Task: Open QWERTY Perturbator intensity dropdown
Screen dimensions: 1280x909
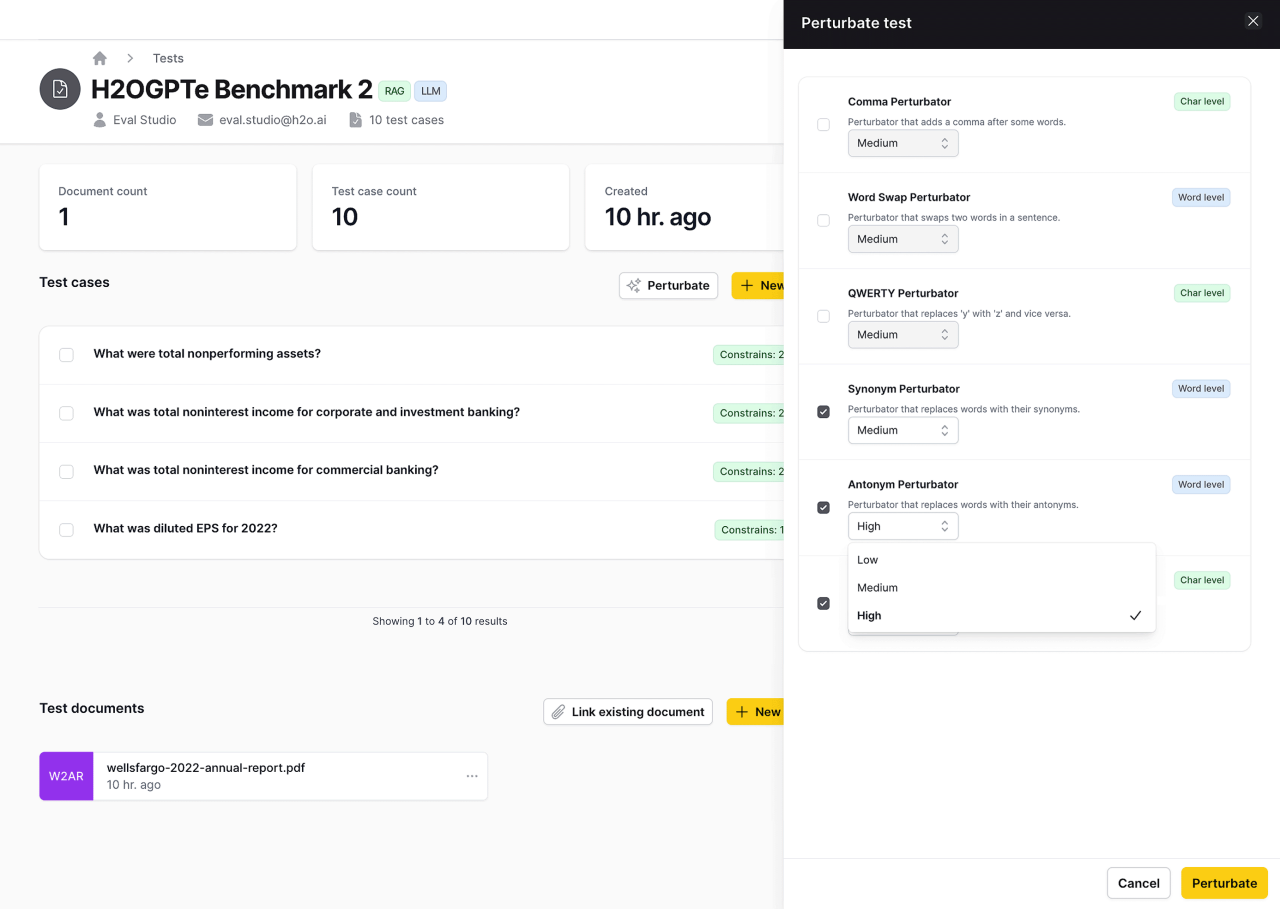Action: 902,335
